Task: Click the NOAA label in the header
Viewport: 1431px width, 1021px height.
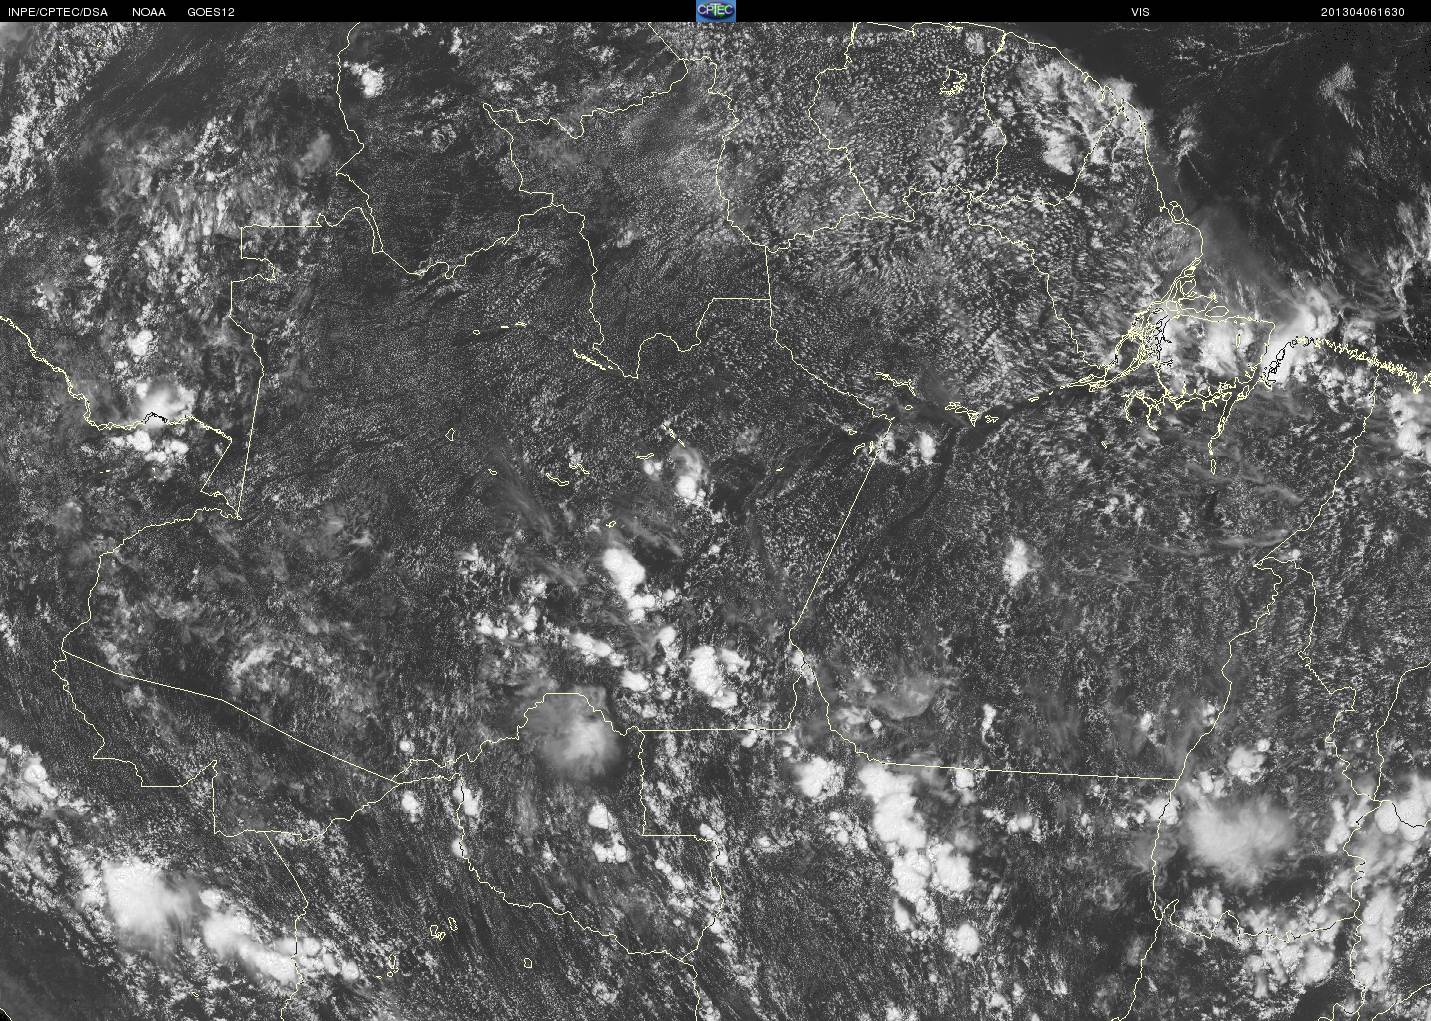Action: [149, 12]
